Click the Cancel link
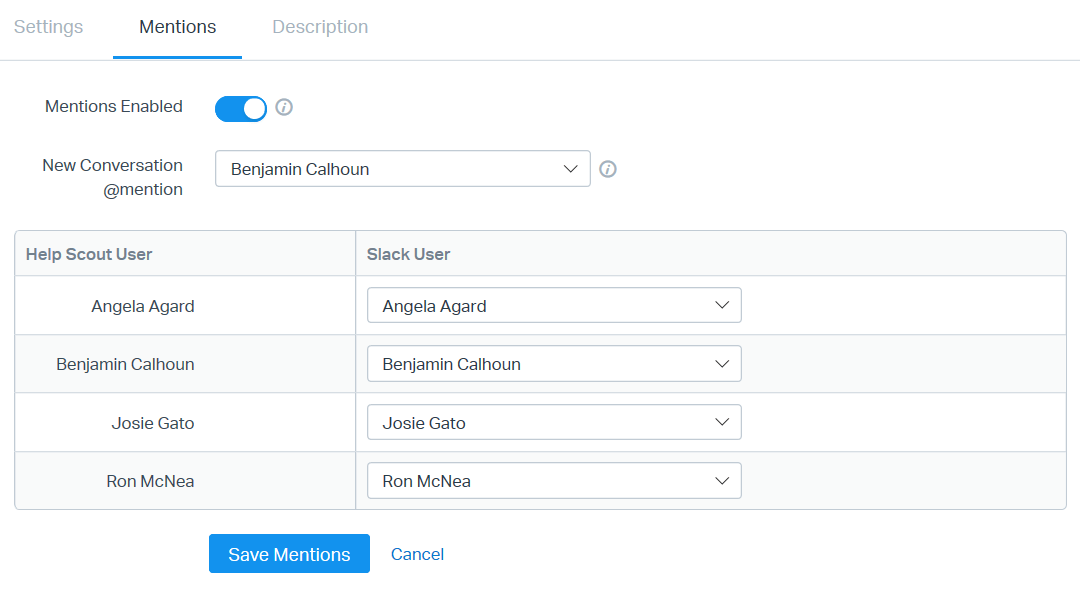The image size is (1080, 597). tap(417, 554)
